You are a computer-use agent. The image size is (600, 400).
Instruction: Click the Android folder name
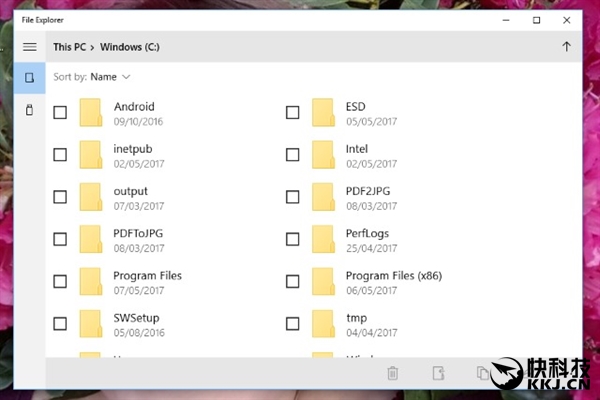tap(134, 106)
